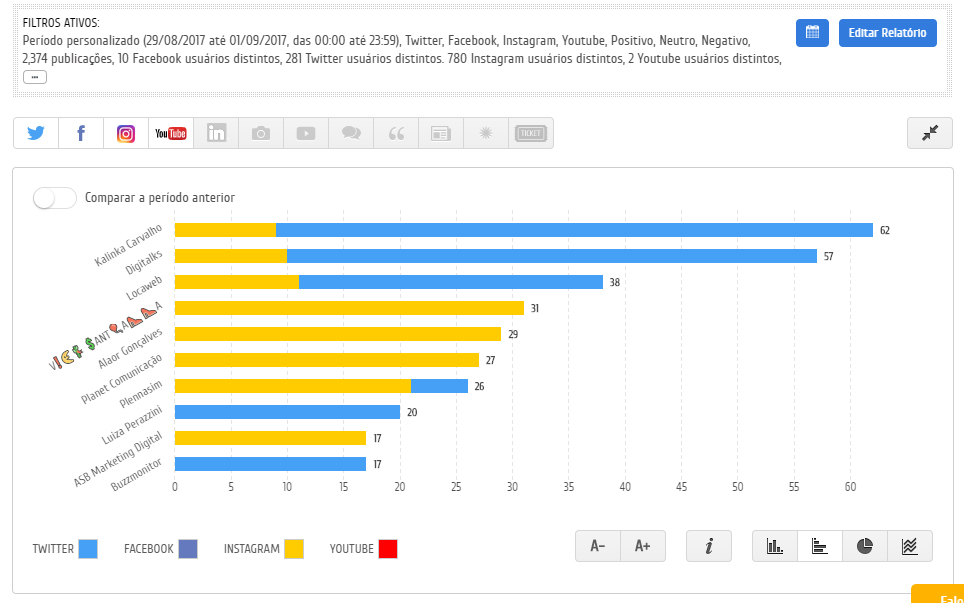Toggle Instagram series in chart legend
This screenshot has width=964, height=603.
click(x=293, y=548)
